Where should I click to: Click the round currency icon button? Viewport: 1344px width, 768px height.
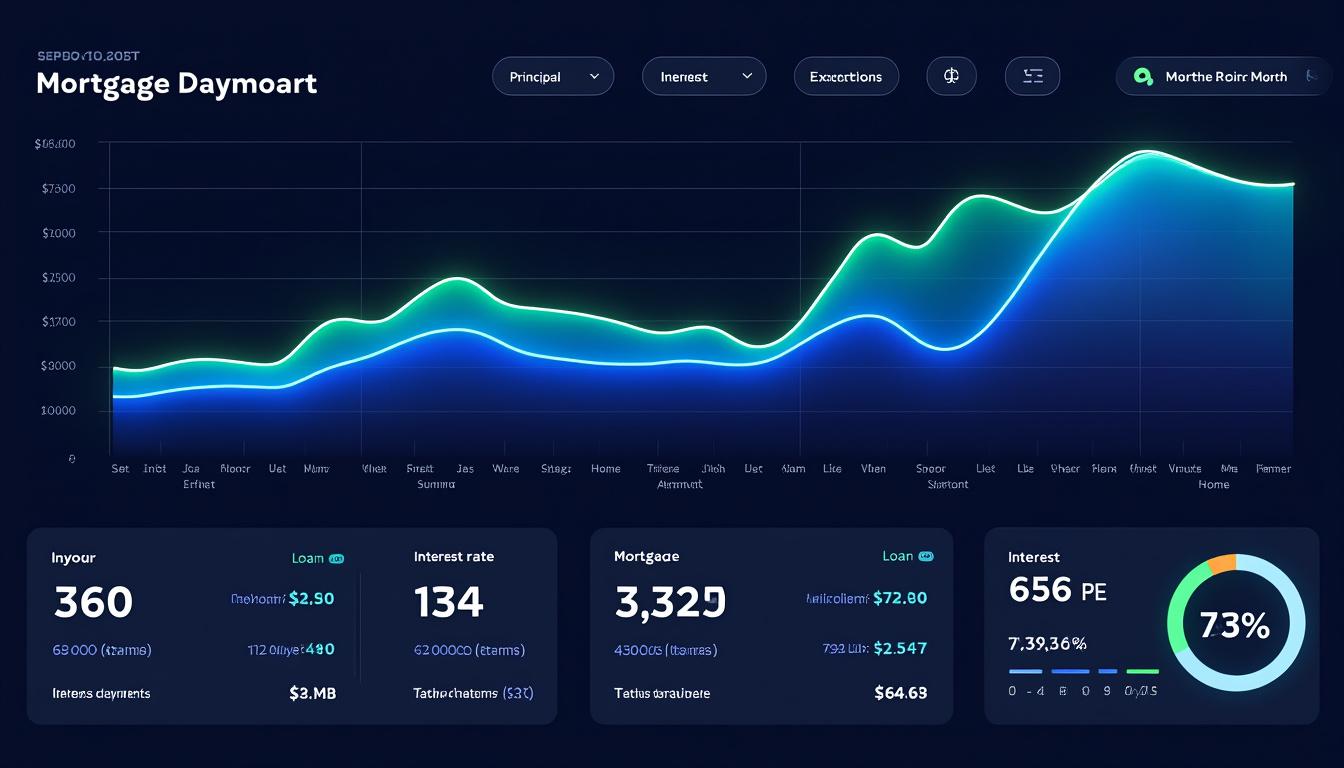click(951, 76)
